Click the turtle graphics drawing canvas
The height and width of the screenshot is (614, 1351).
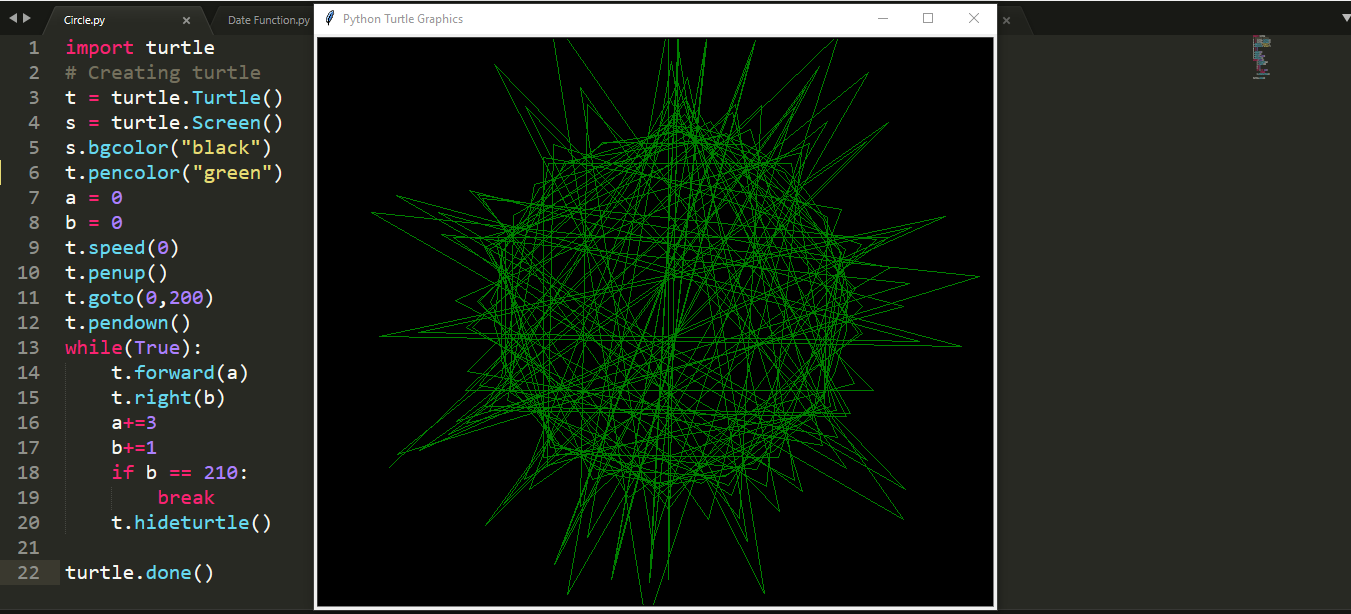(655, 320)
